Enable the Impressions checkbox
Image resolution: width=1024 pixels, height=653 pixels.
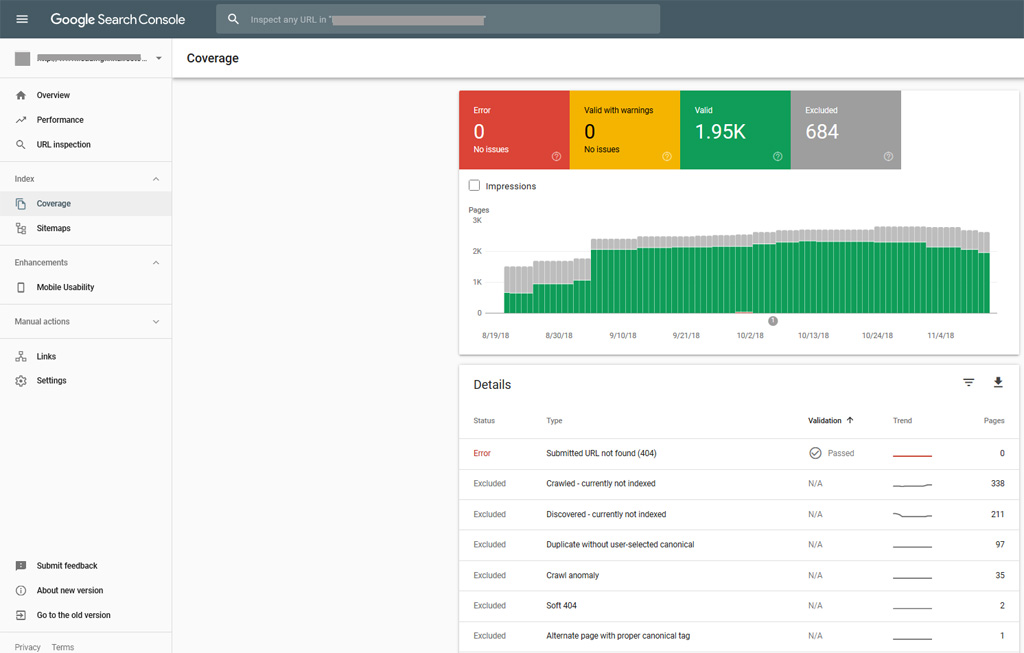click(474, 185)
